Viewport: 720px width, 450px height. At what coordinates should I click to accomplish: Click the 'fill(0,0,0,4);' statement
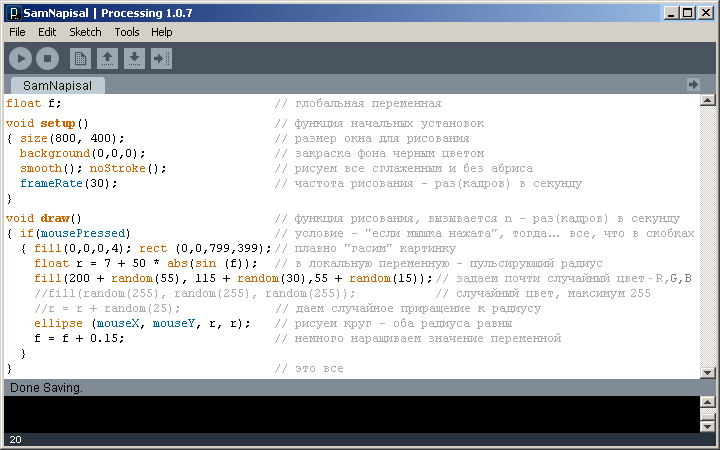tap(83, 249)
